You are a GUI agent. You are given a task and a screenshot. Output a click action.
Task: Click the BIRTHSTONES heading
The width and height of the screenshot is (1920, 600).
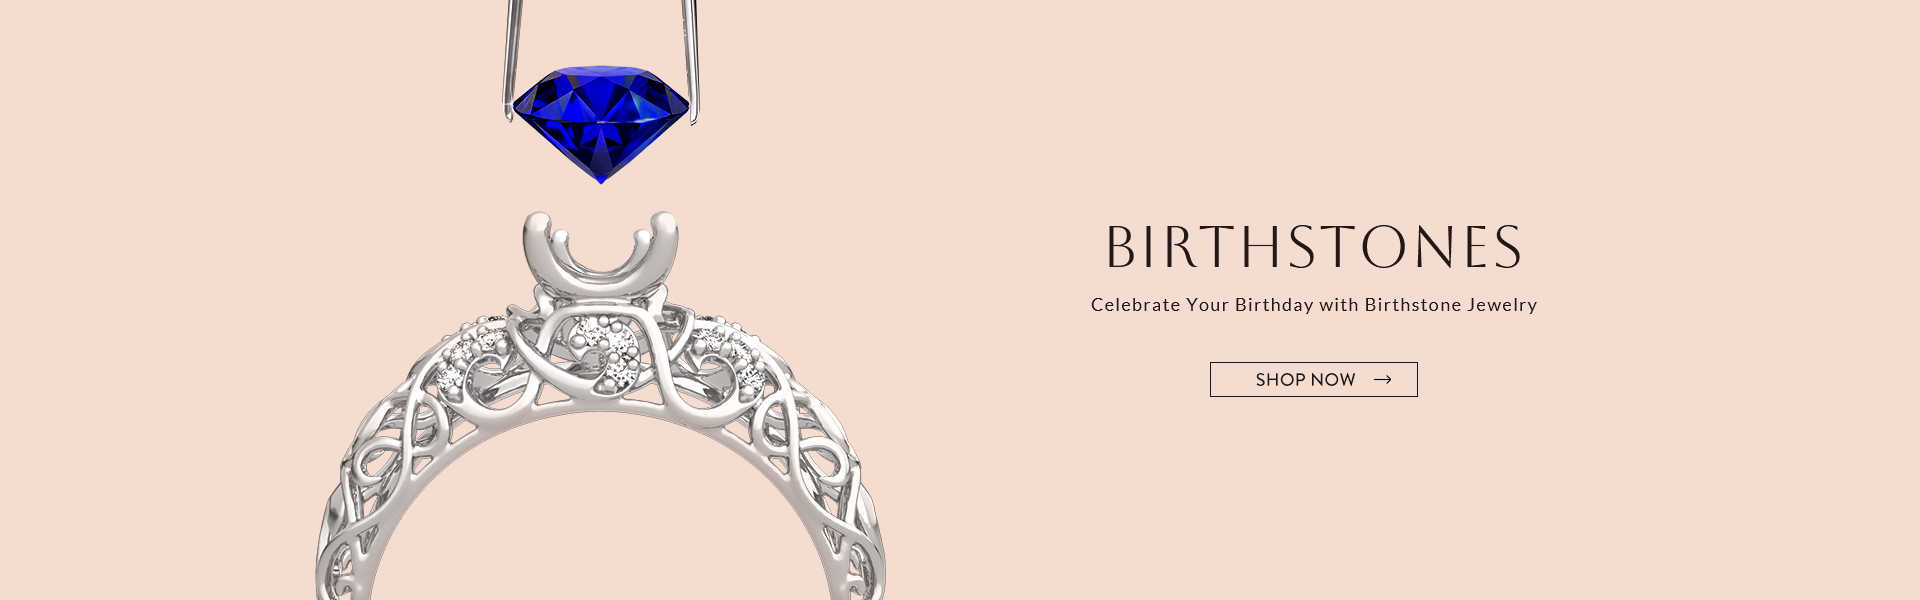point(1313,247)
